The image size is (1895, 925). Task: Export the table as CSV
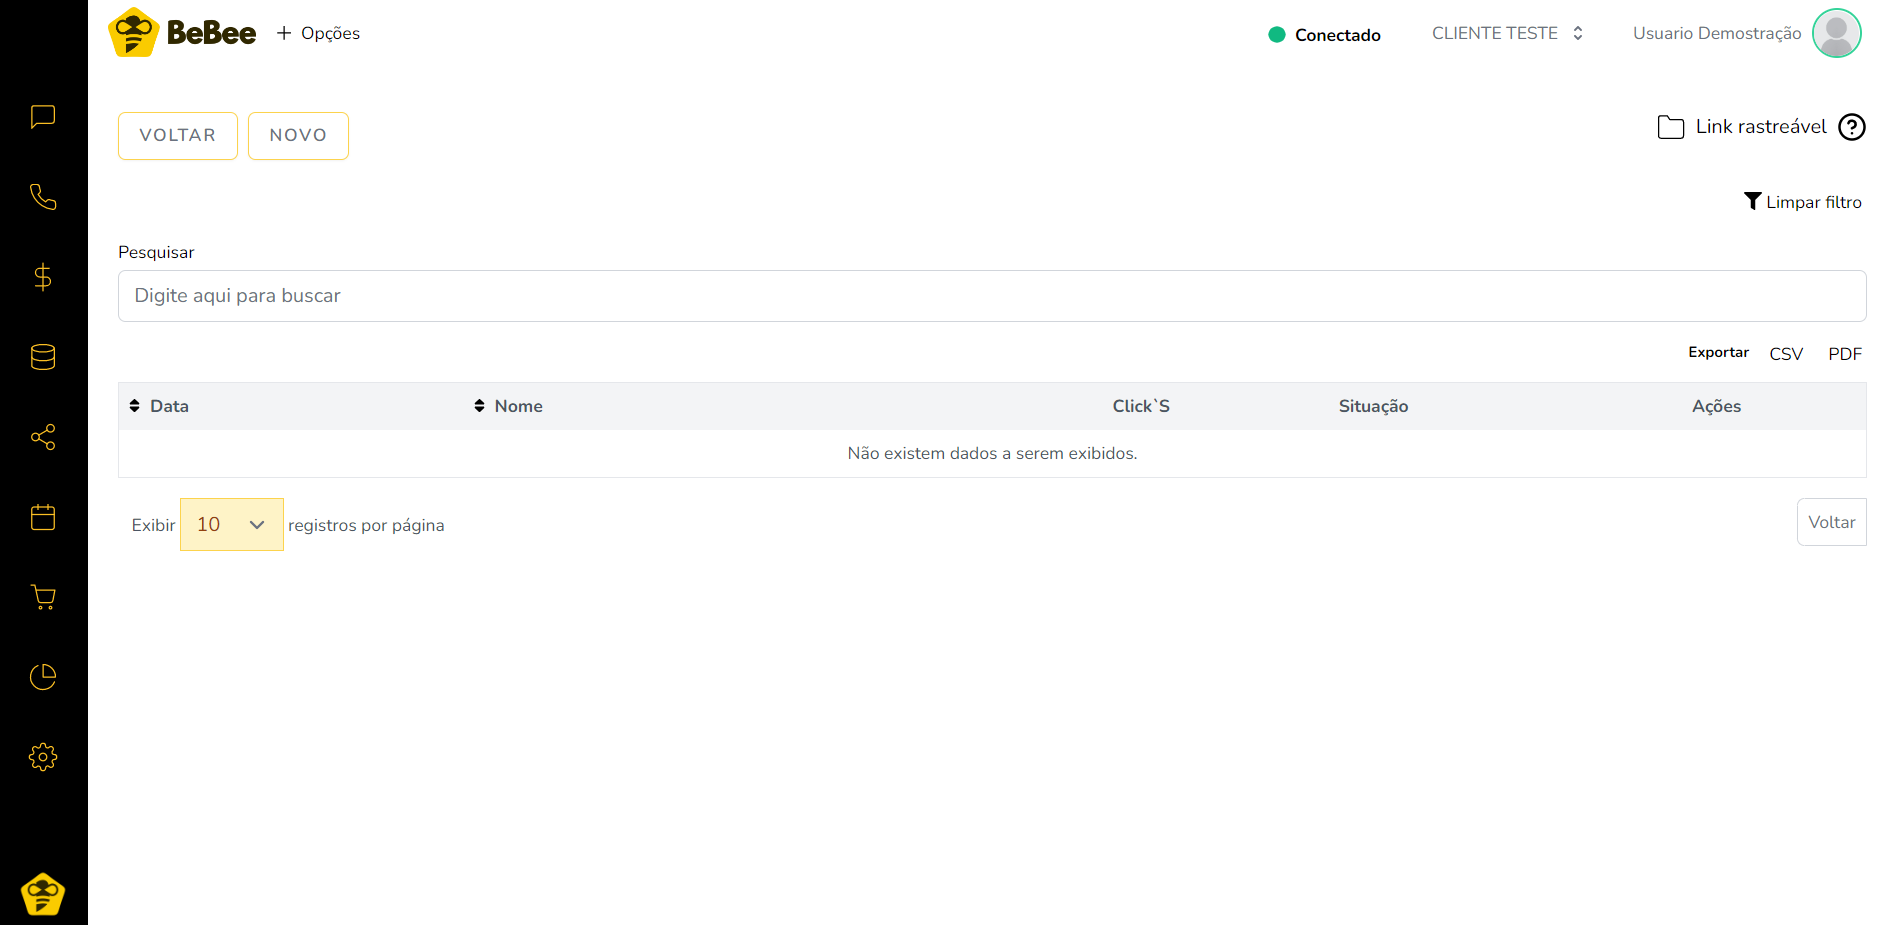click(x=1785, y=354)
